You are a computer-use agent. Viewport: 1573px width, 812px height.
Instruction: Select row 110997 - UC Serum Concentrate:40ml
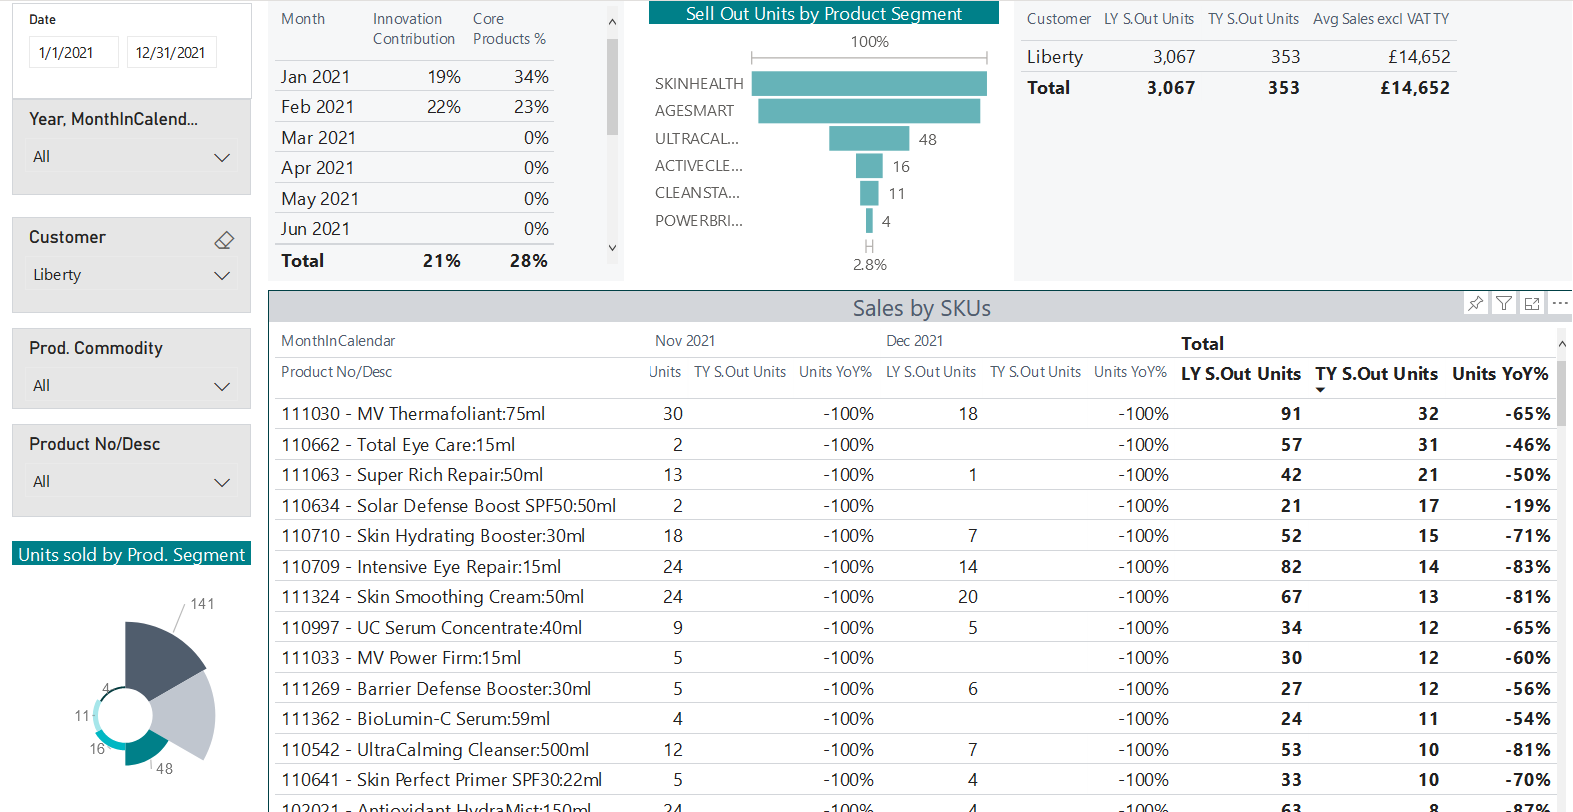click(914, 628)
